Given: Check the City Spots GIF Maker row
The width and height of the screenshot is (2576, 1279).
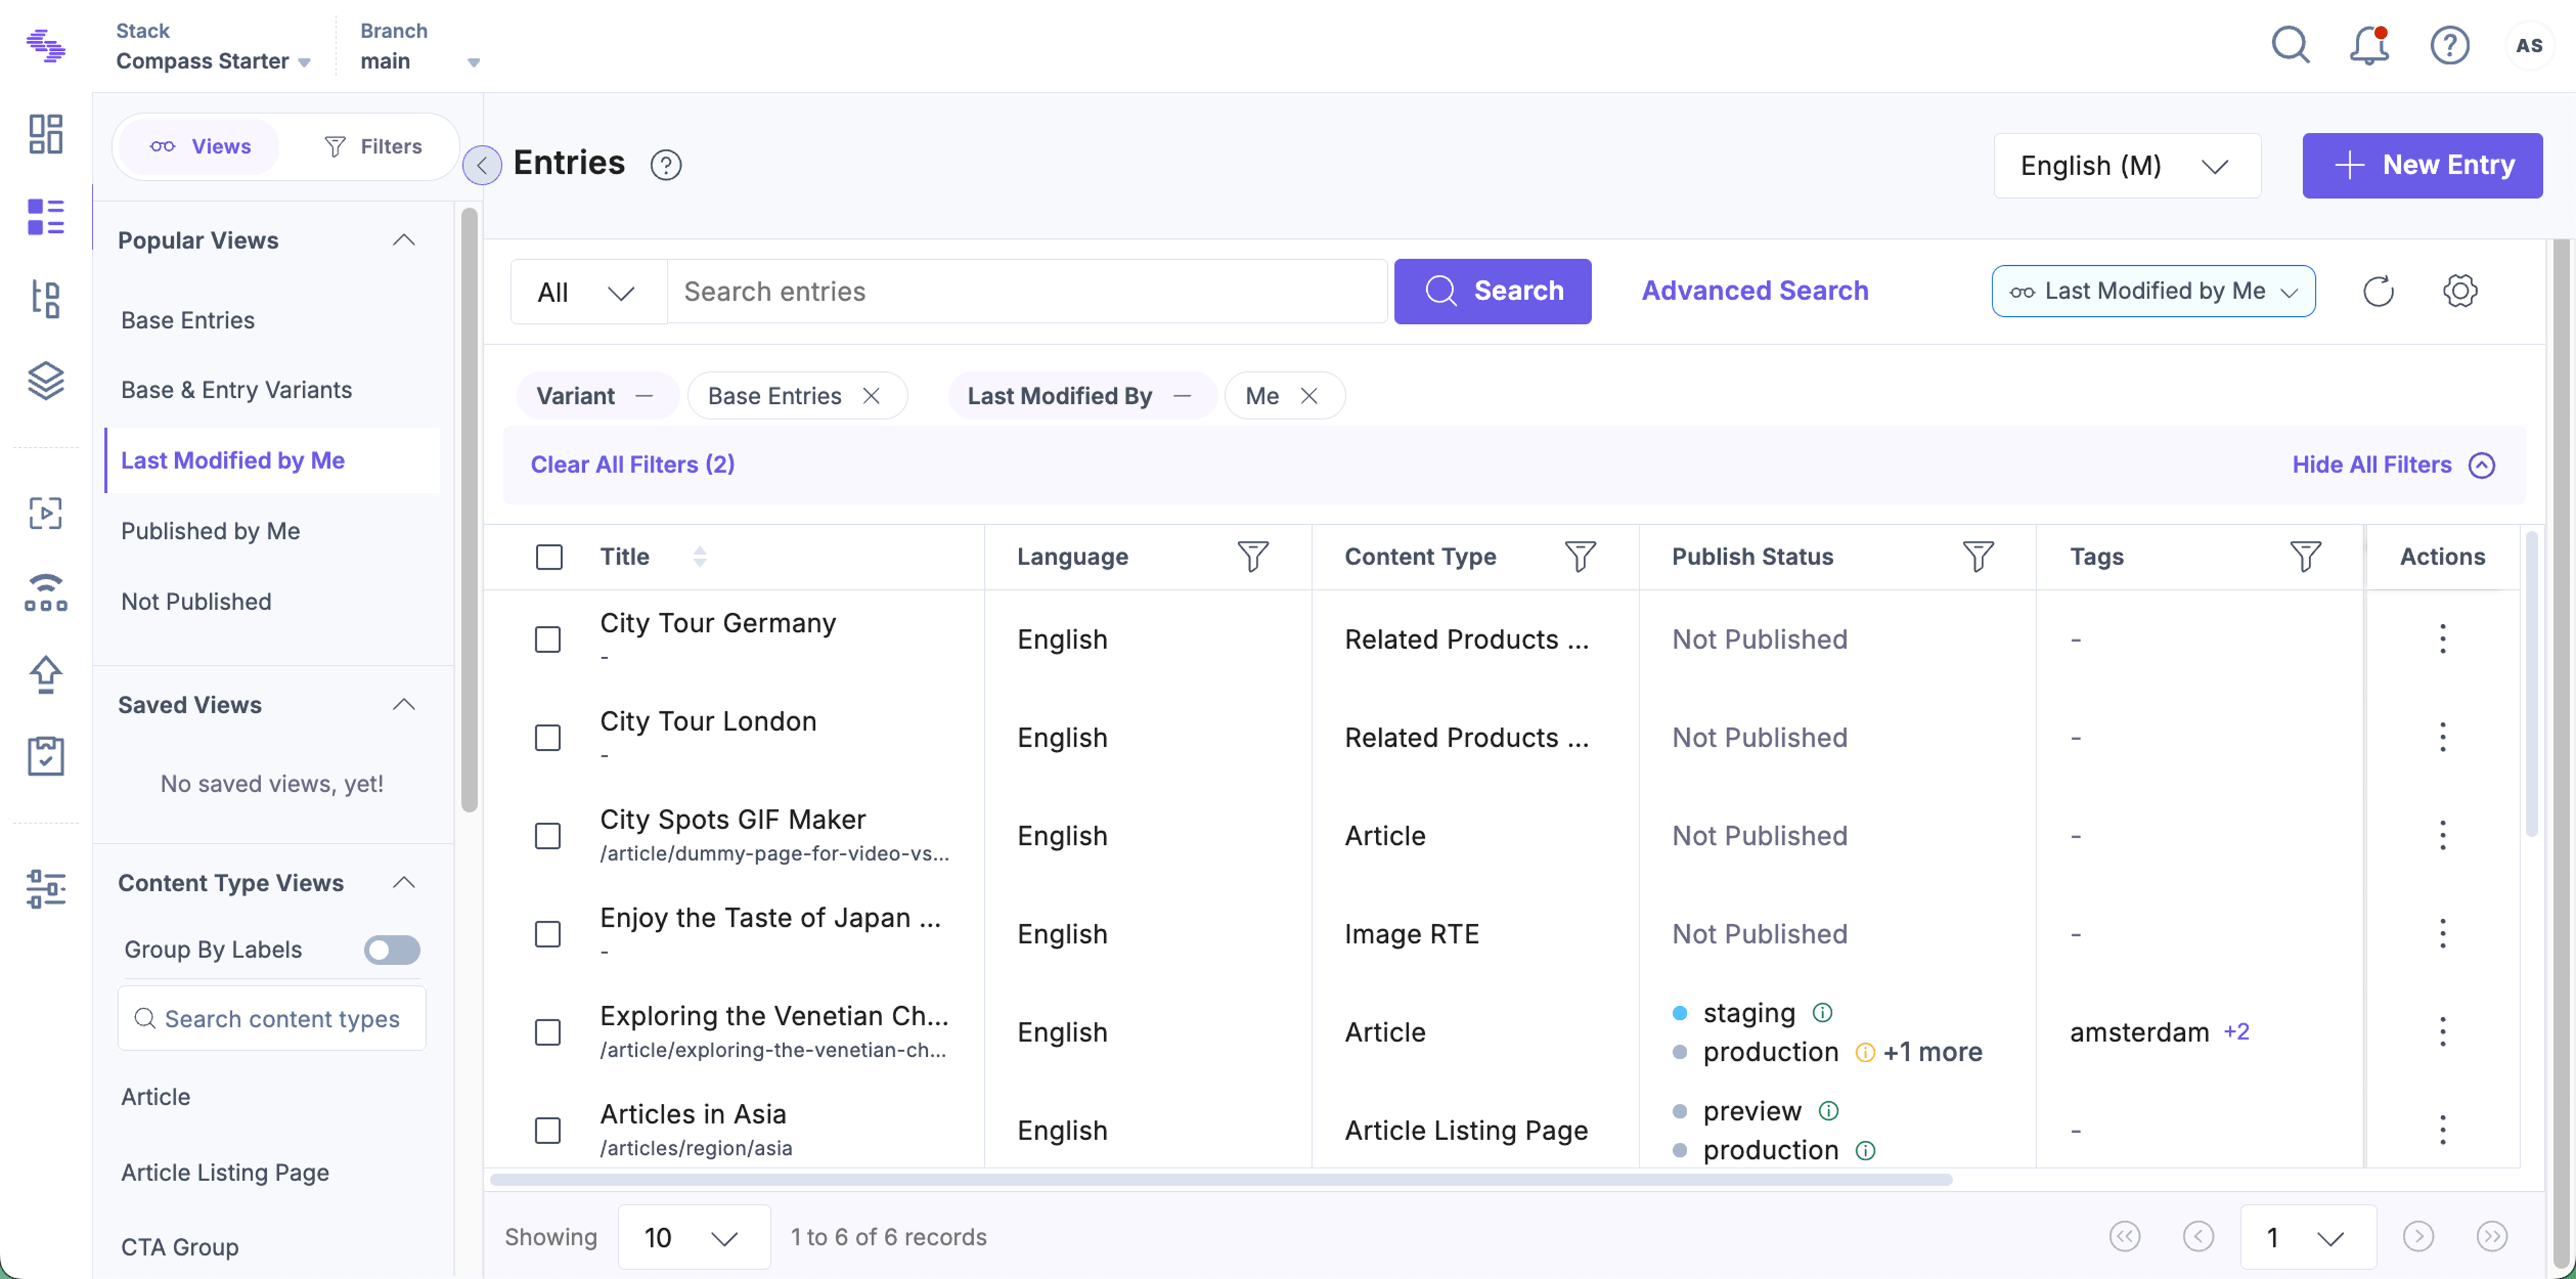Looking at the screenshot, I should click(x=548, y=836).
